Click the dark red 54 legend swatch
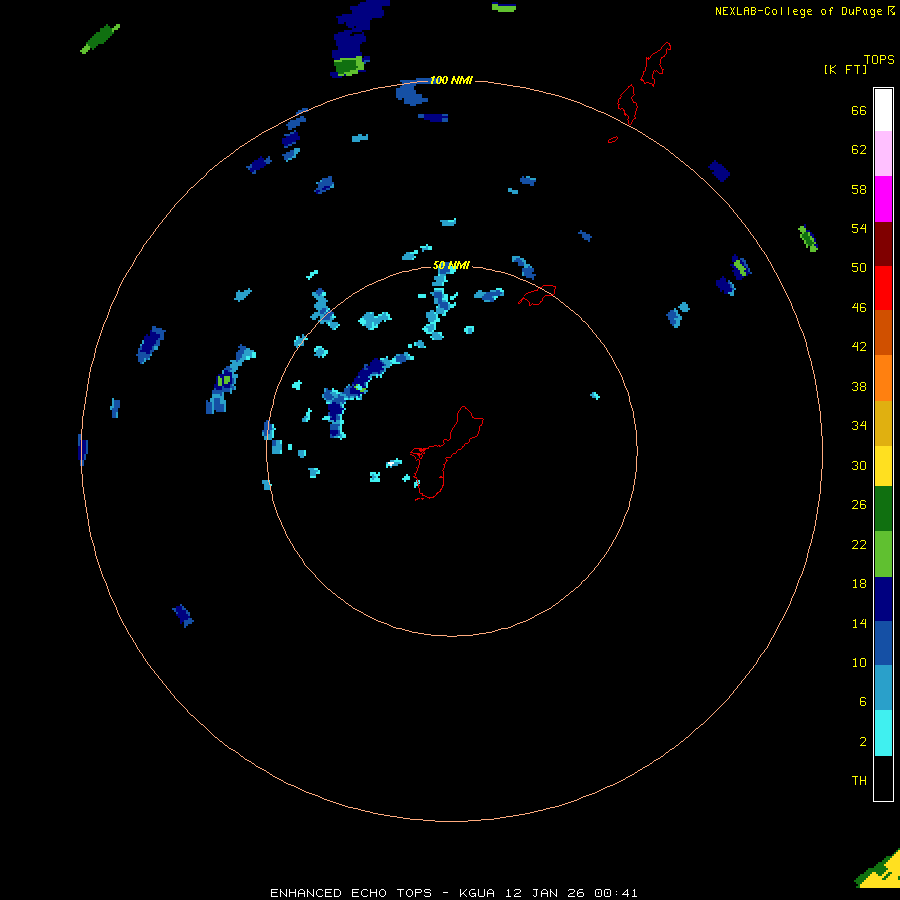The image size is (900, 900). [x=883, y=243]
